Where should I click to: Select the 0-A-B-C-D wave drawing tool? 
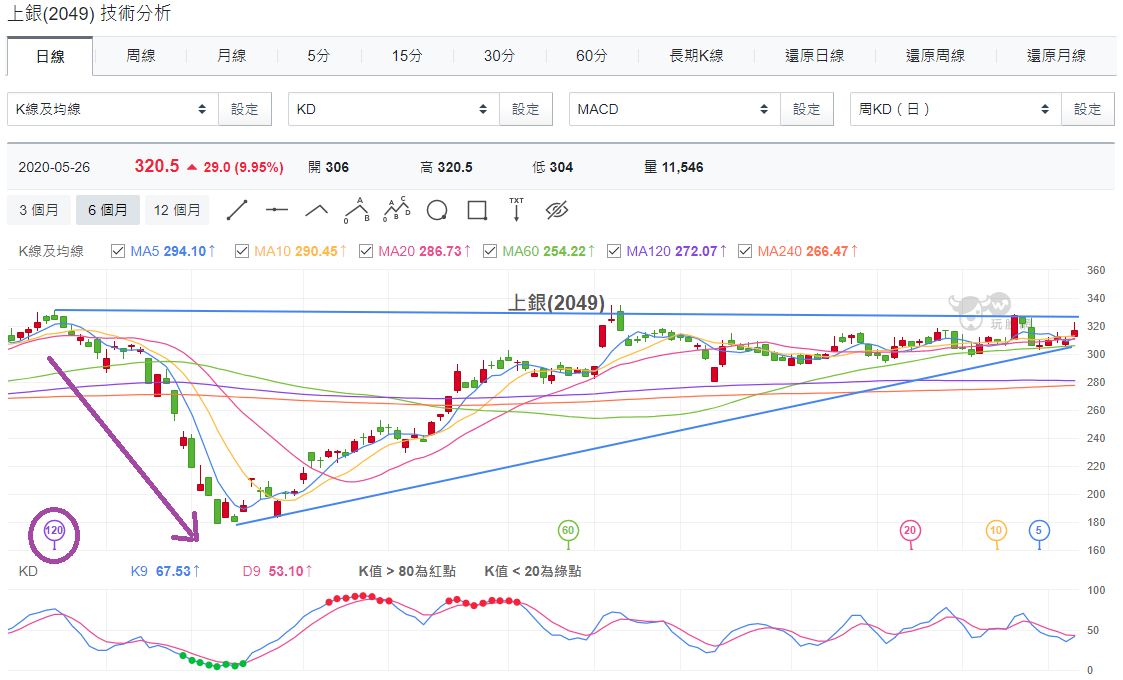click(397, 209)
